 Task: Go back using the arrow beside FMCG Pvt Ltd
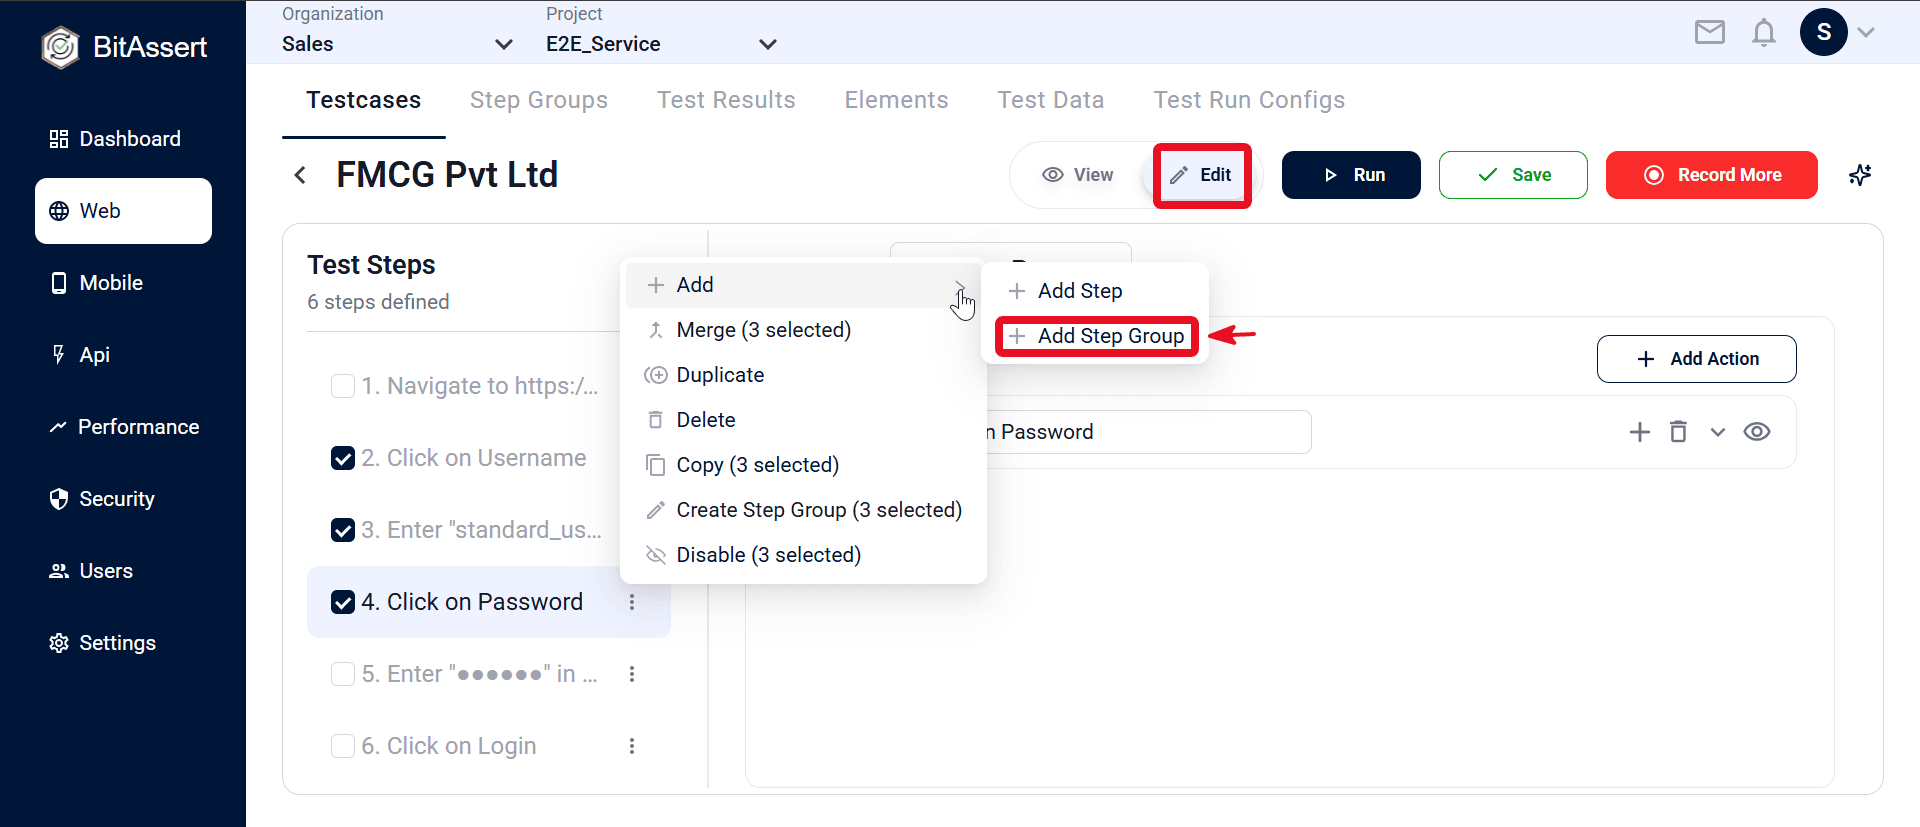[300, 175]
